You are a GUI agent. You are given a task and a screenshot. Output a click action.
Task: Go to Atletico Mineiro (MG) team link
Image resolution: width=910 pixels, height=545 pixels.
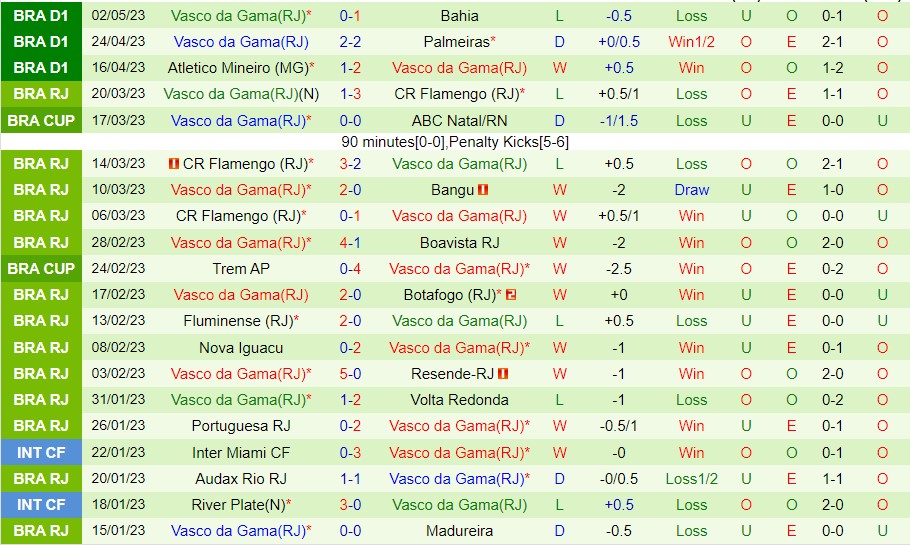[x=238, y=68]
